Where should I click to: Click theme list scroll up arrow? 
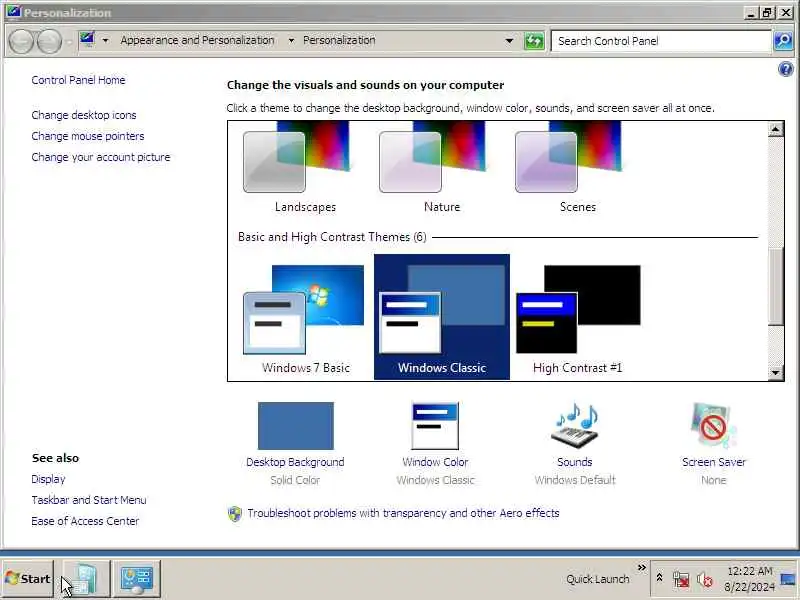(776, 129)
